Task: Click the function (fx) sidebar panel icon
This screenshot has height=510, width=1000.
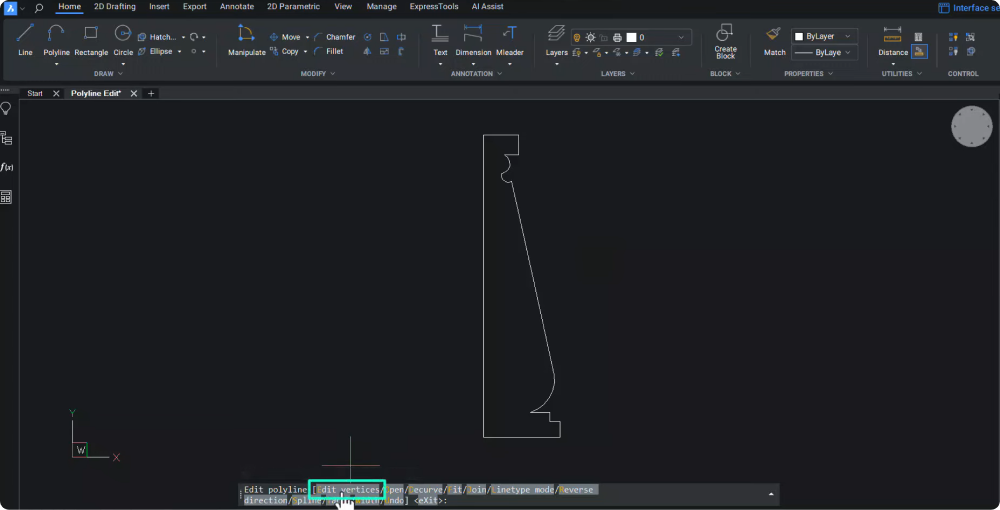Action: pyautogui.click(x=7, y=167)
